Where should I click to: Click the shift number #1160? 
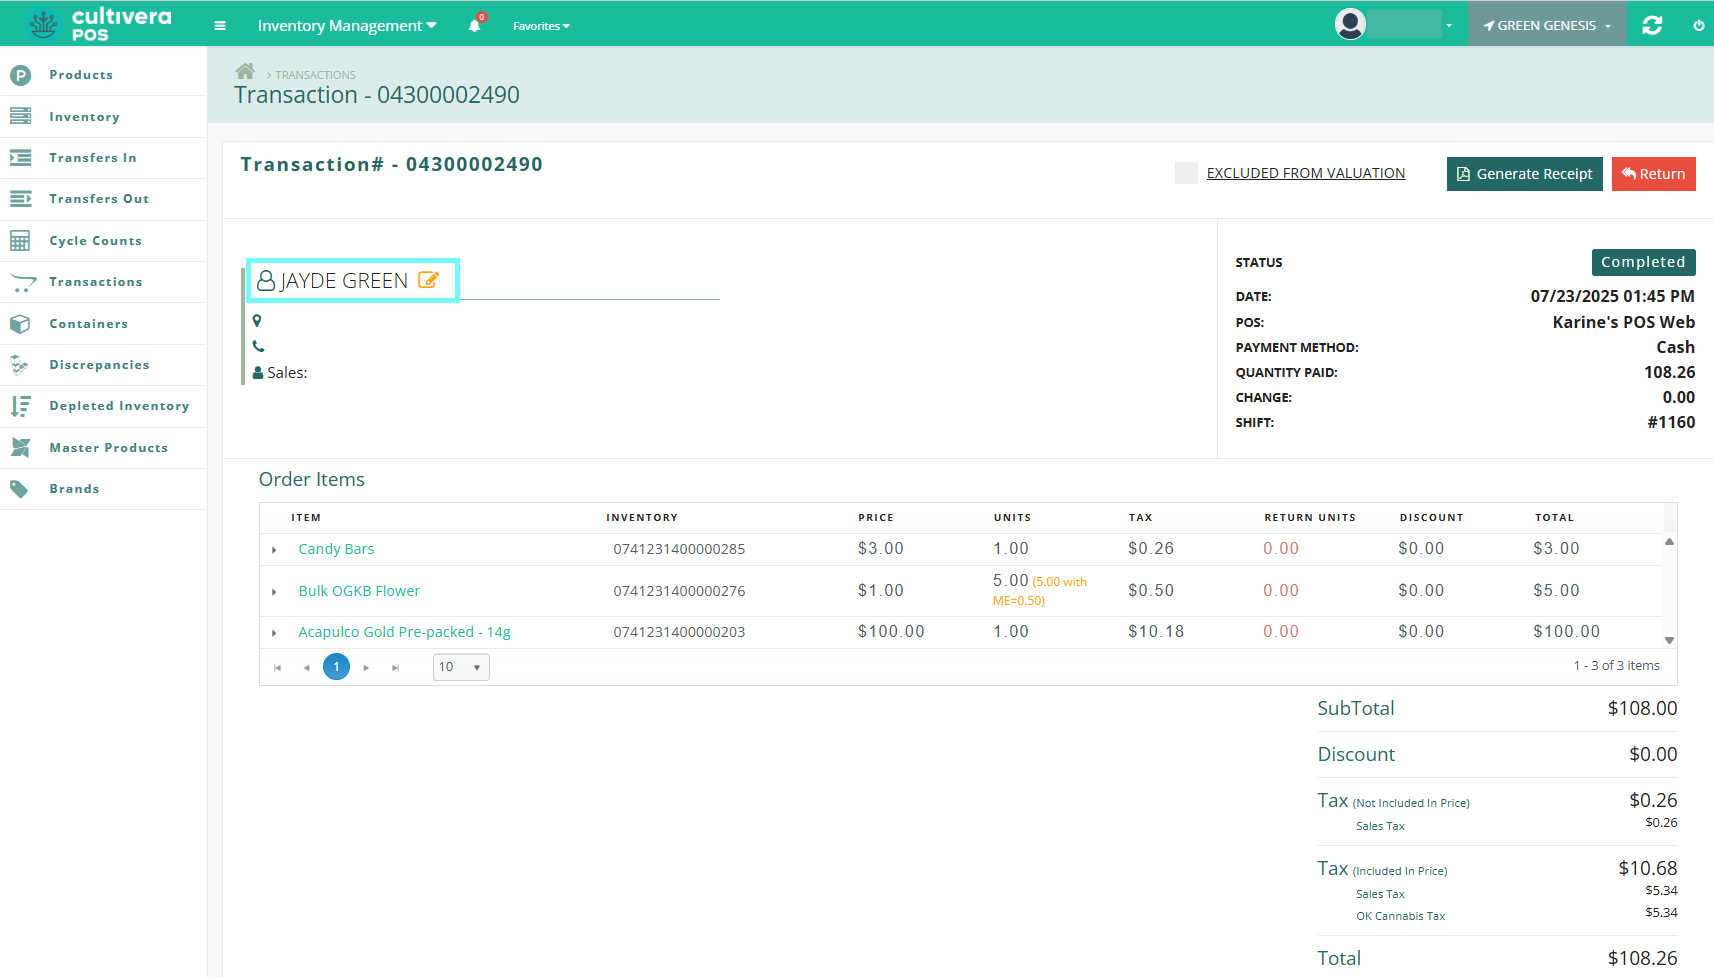(x=1671, y=422)
